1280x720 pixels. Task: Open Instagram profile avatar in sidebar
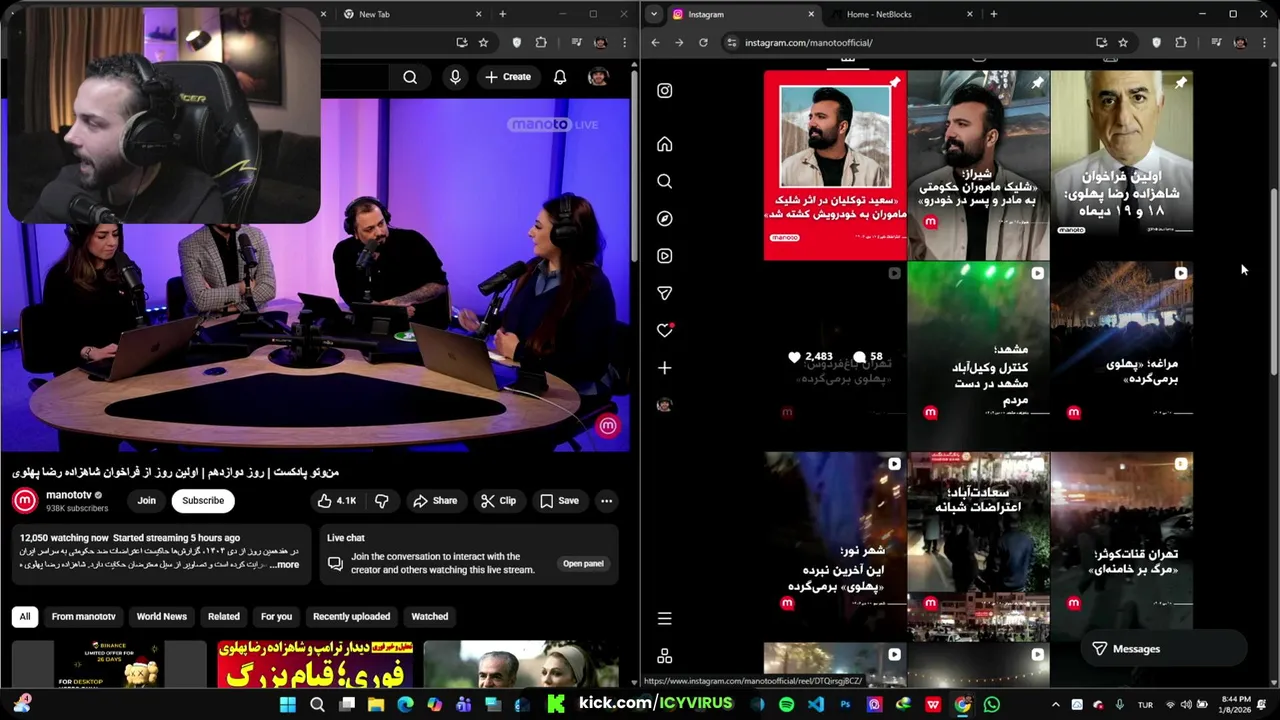click(665, 405)
